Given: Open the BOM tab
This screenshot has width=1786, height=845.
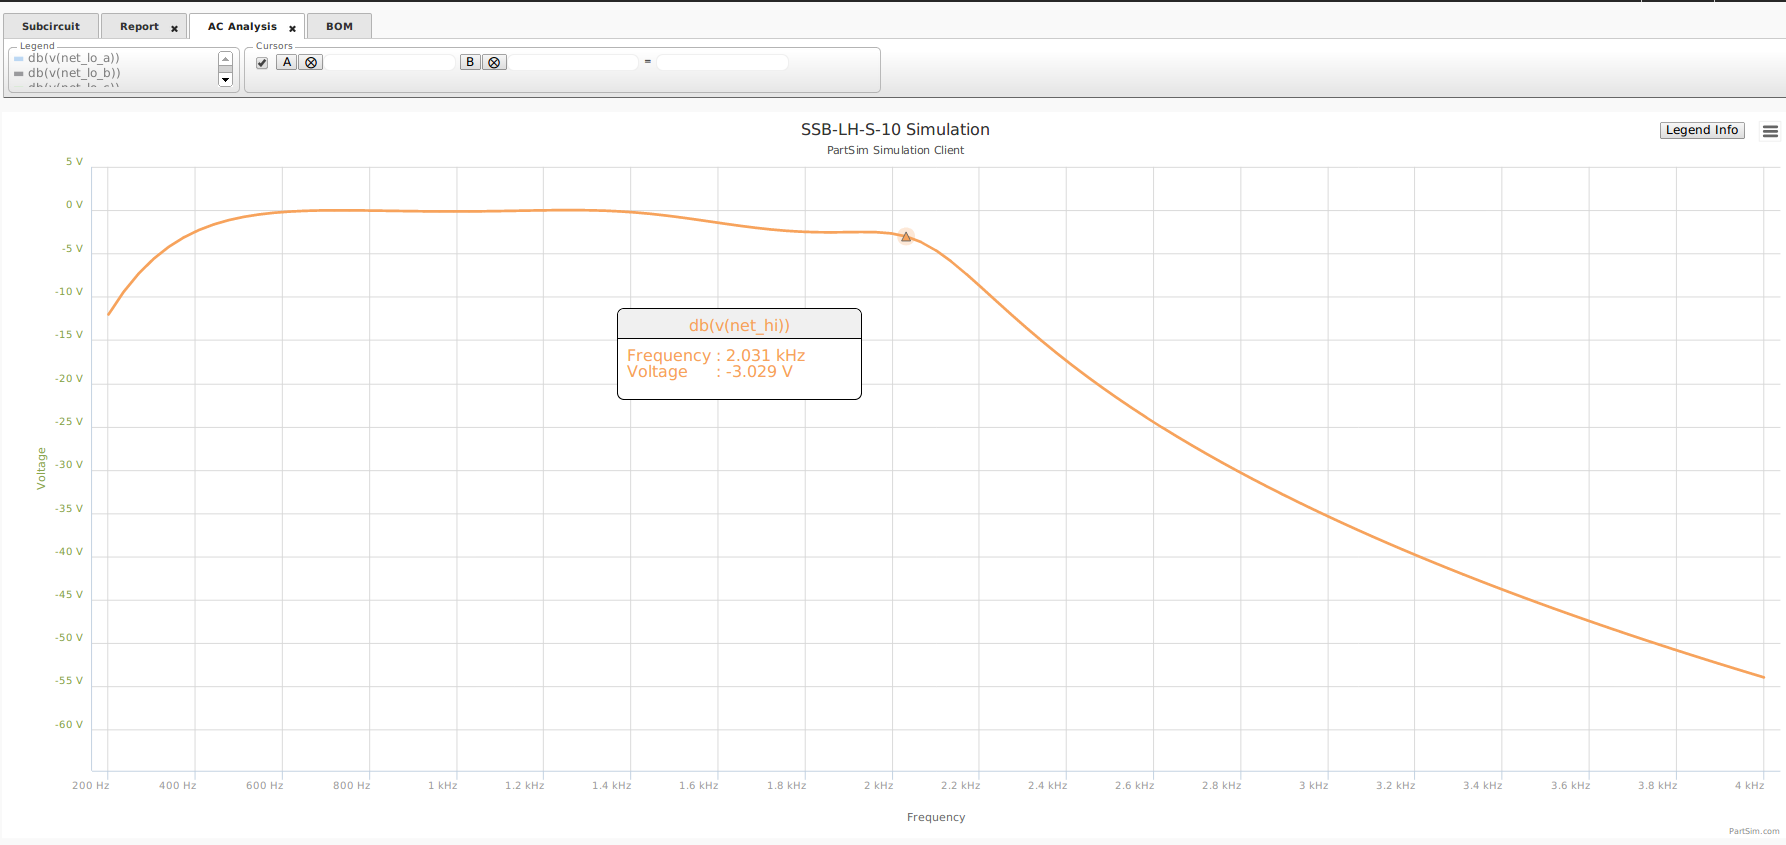Looking at the screenshot, I should pyautogui.click(x=339, y=26).
